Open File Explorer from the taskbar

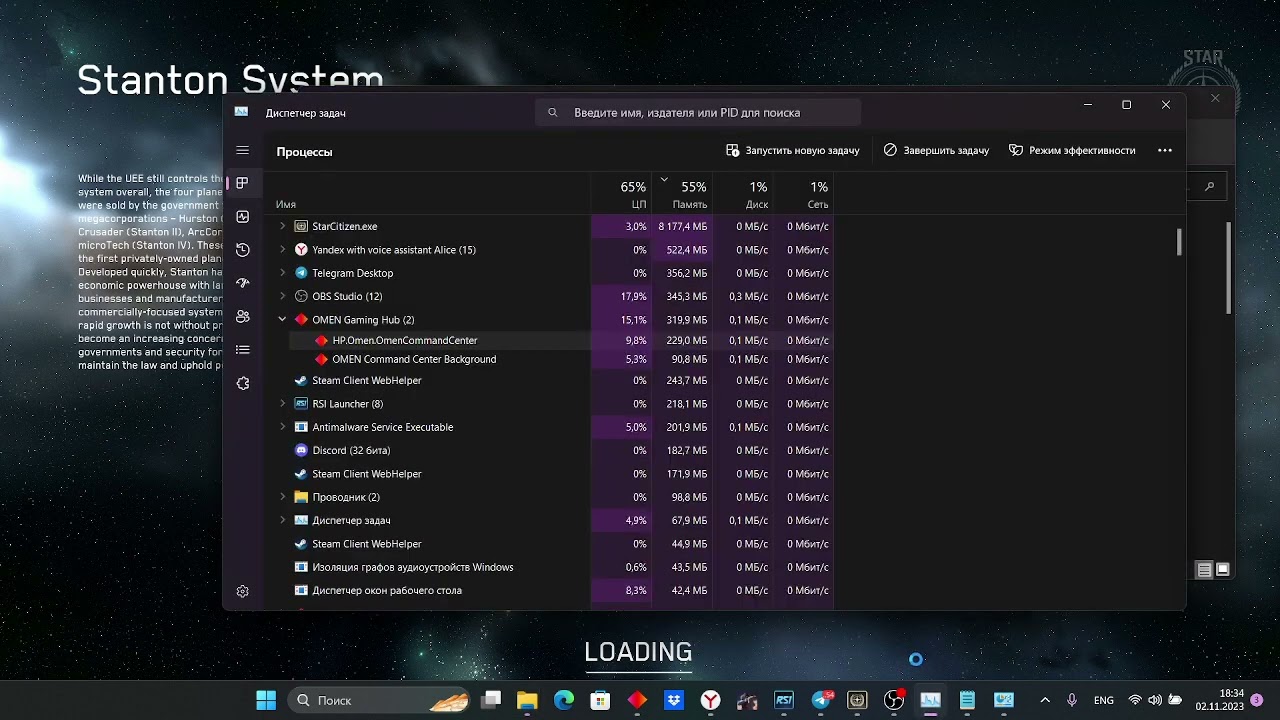(527, 700)
